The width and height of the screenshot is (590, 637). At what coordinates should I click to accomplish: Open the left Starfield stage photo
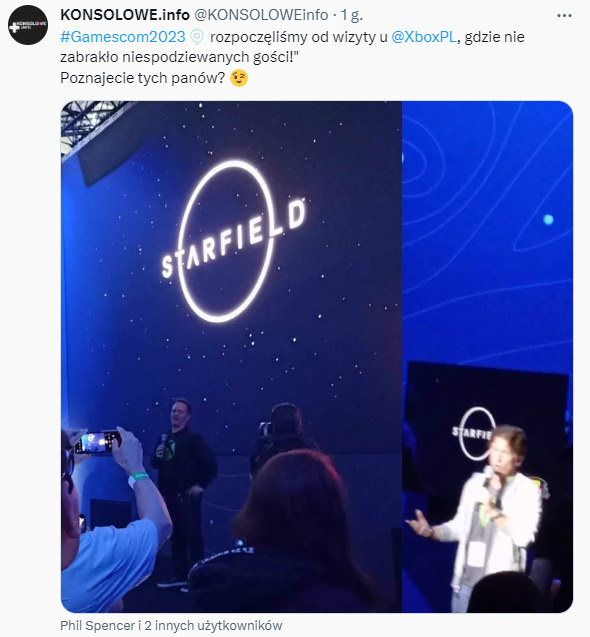(231, 356)
